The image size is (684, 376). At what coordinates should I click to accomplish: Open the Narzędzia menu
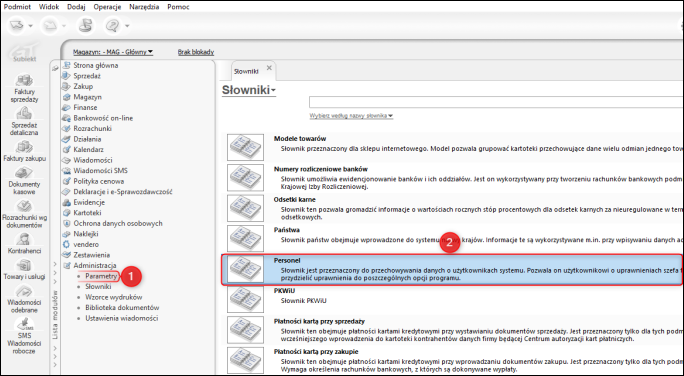[x=144, y=7]
